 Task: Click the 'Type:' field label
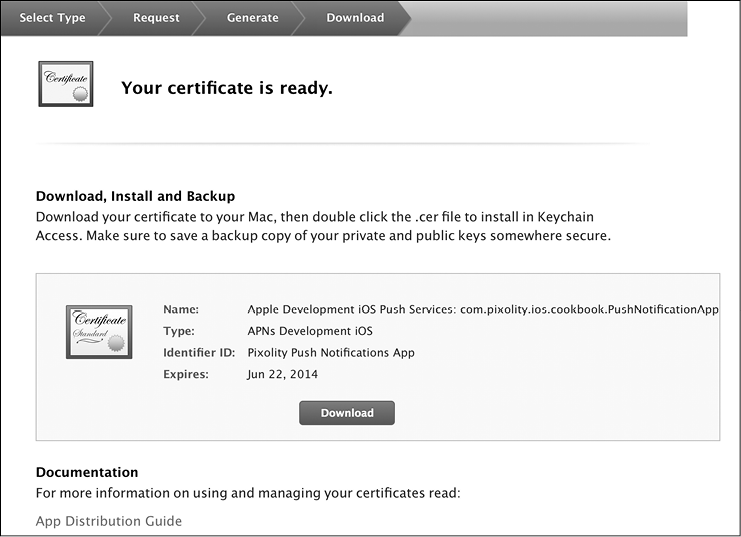tap(179, 331)
